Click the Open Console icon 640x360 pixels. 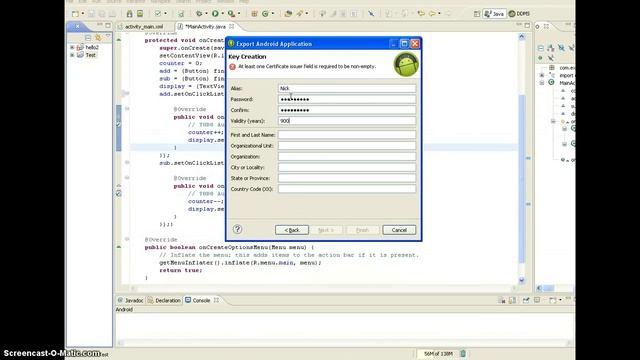click(552, 300)
